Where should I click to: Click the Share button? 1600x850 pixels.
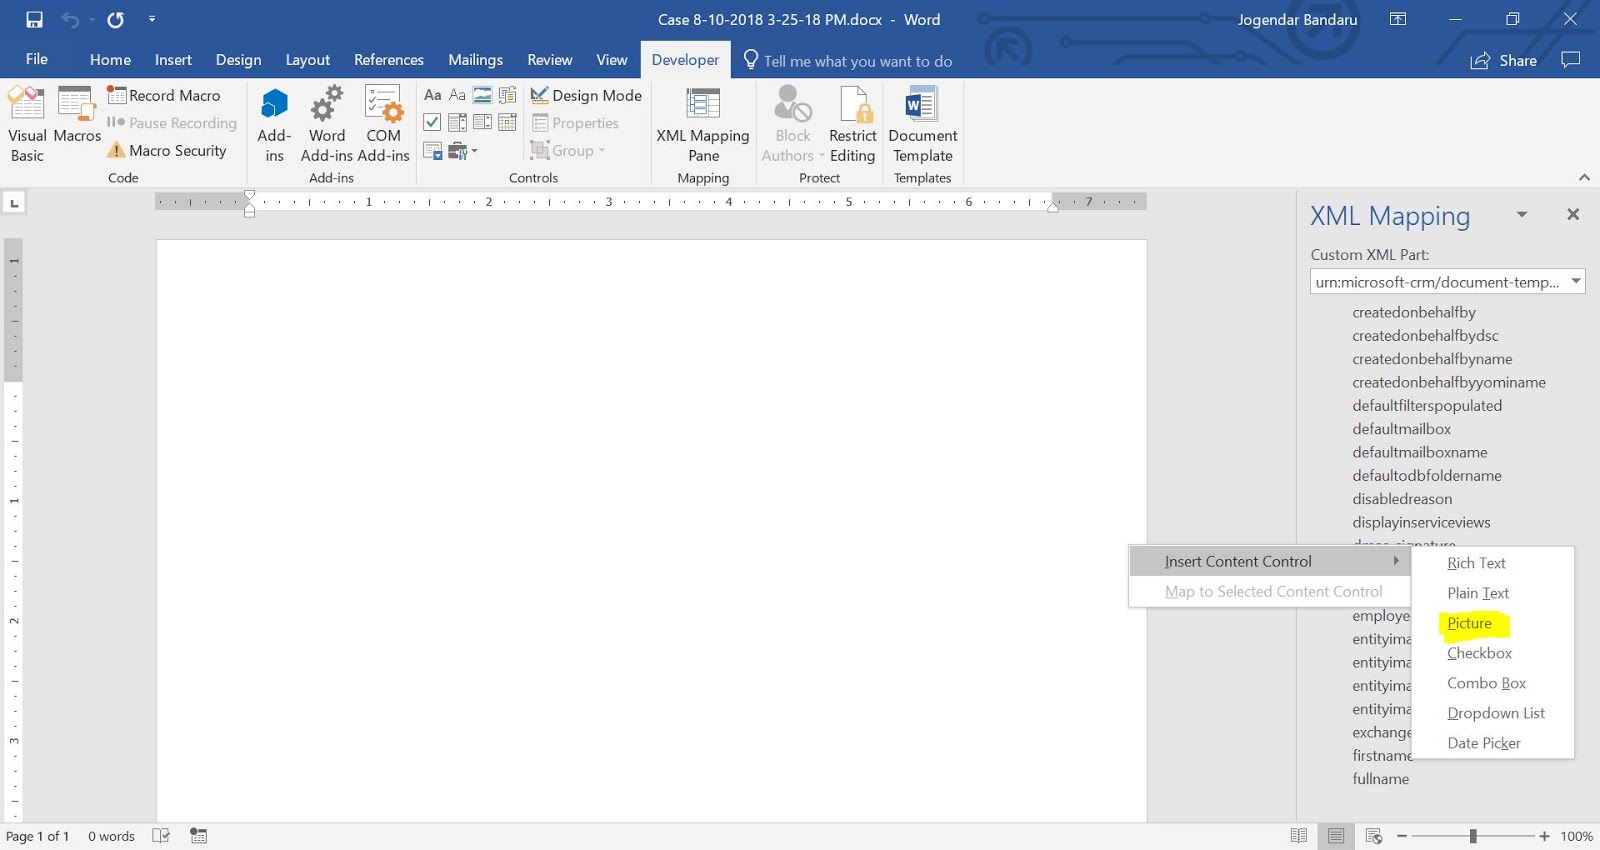[x=1503, y=60]
